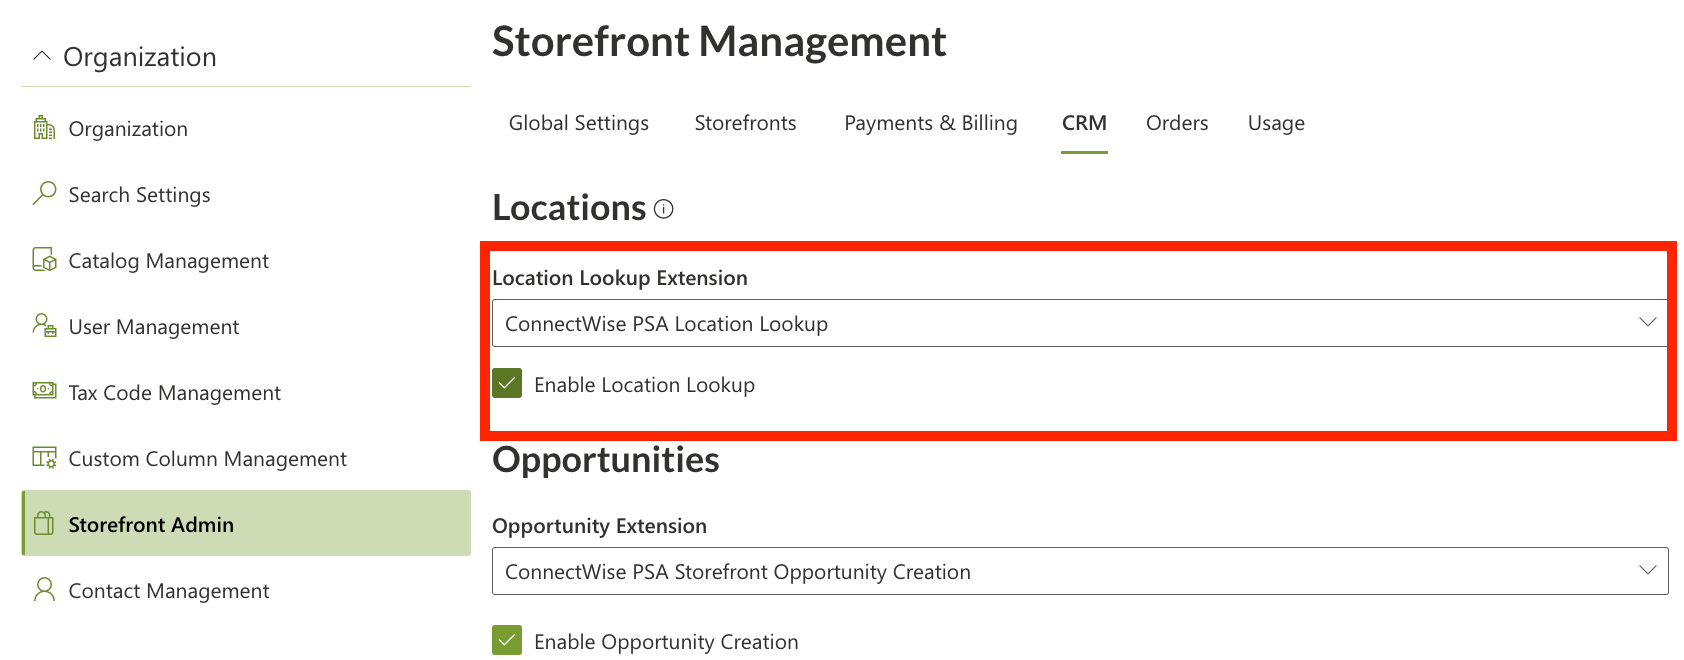Select the CRM tab
This screenshot has width=1684, height=660.
(1084, 122)
